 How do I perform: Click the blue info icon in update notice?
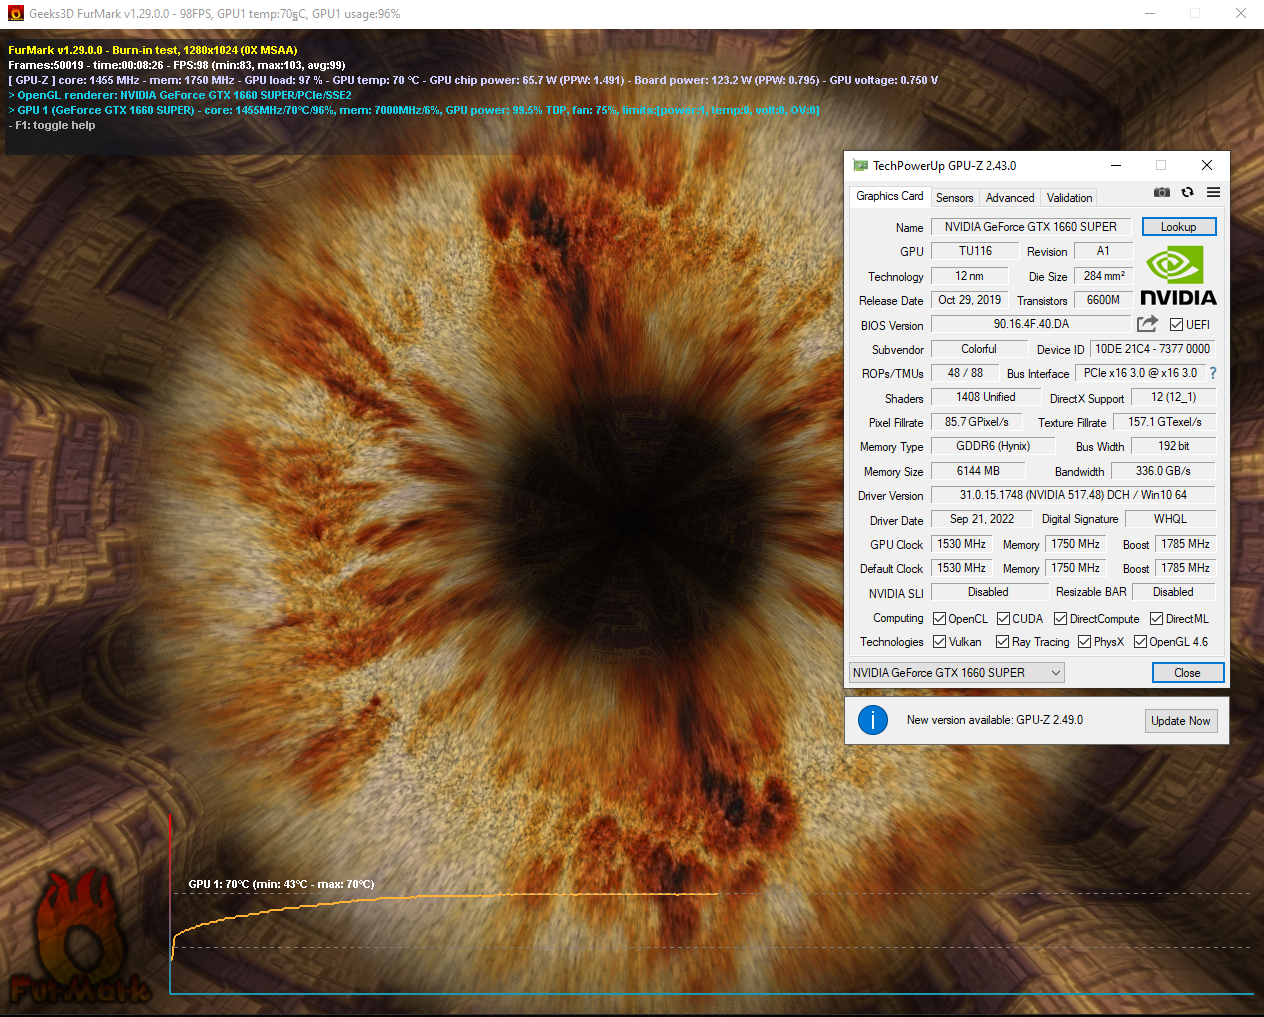tap(873, 720)
